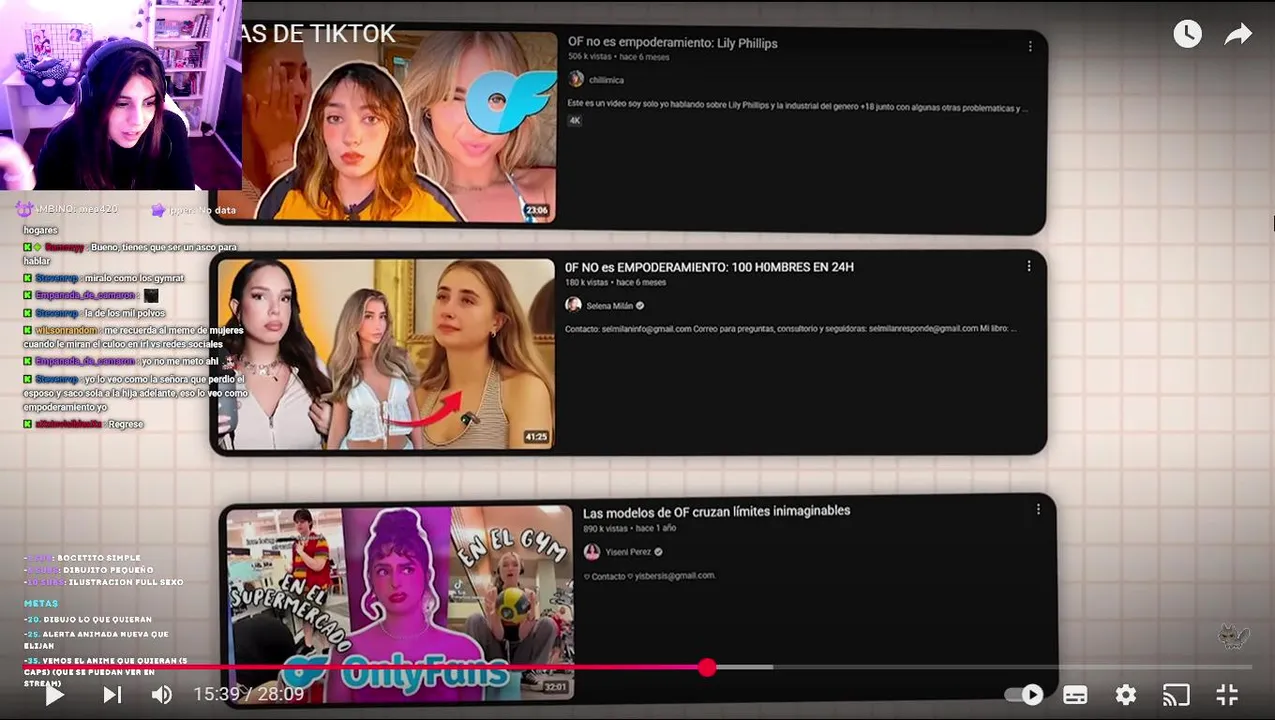This screenshot has width=1275, height=720.
Task: Turn on subtitles with the captions icon
Action: 1075,694
